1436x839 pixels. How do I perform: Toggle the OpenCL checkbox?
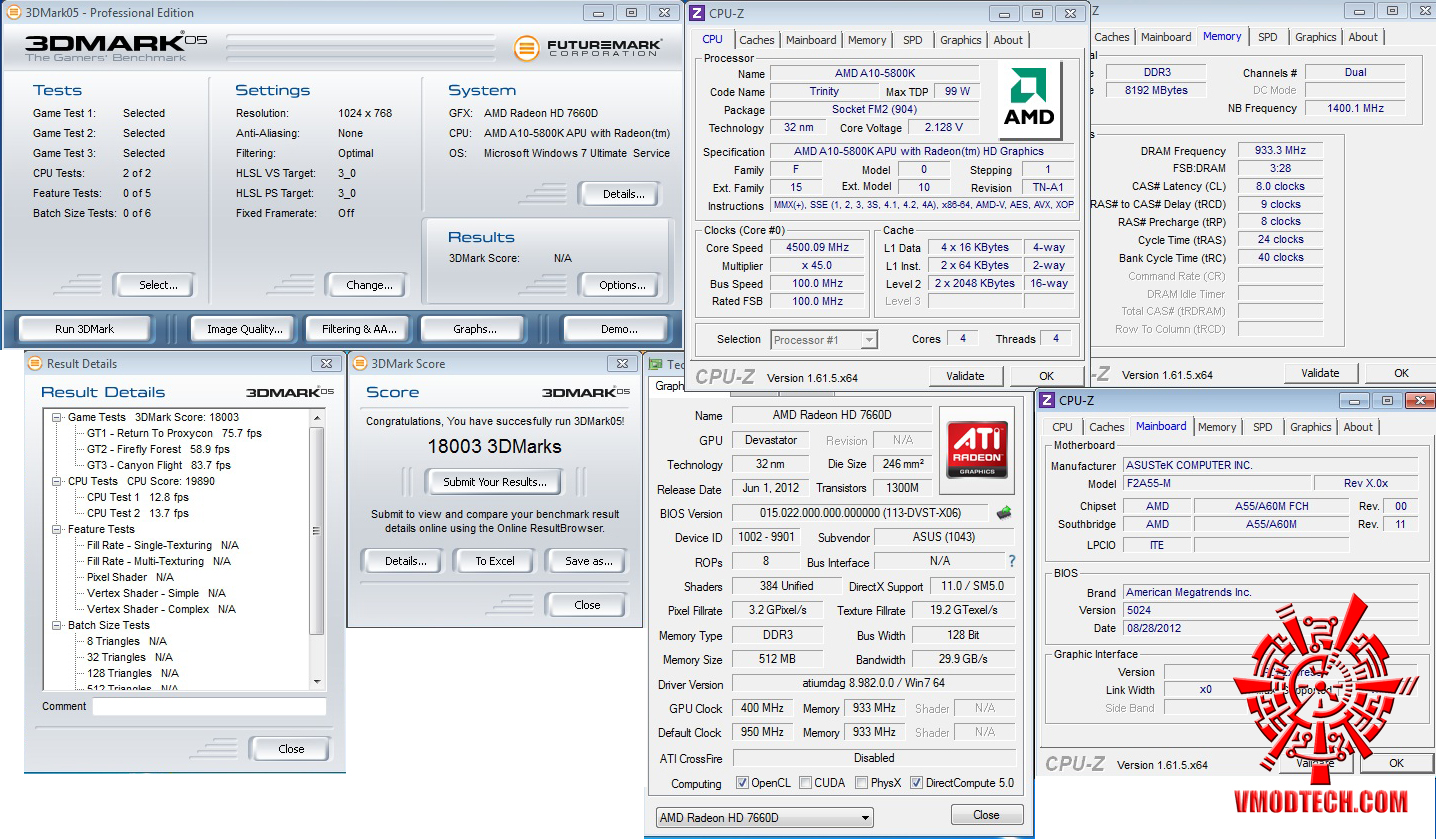742,783
